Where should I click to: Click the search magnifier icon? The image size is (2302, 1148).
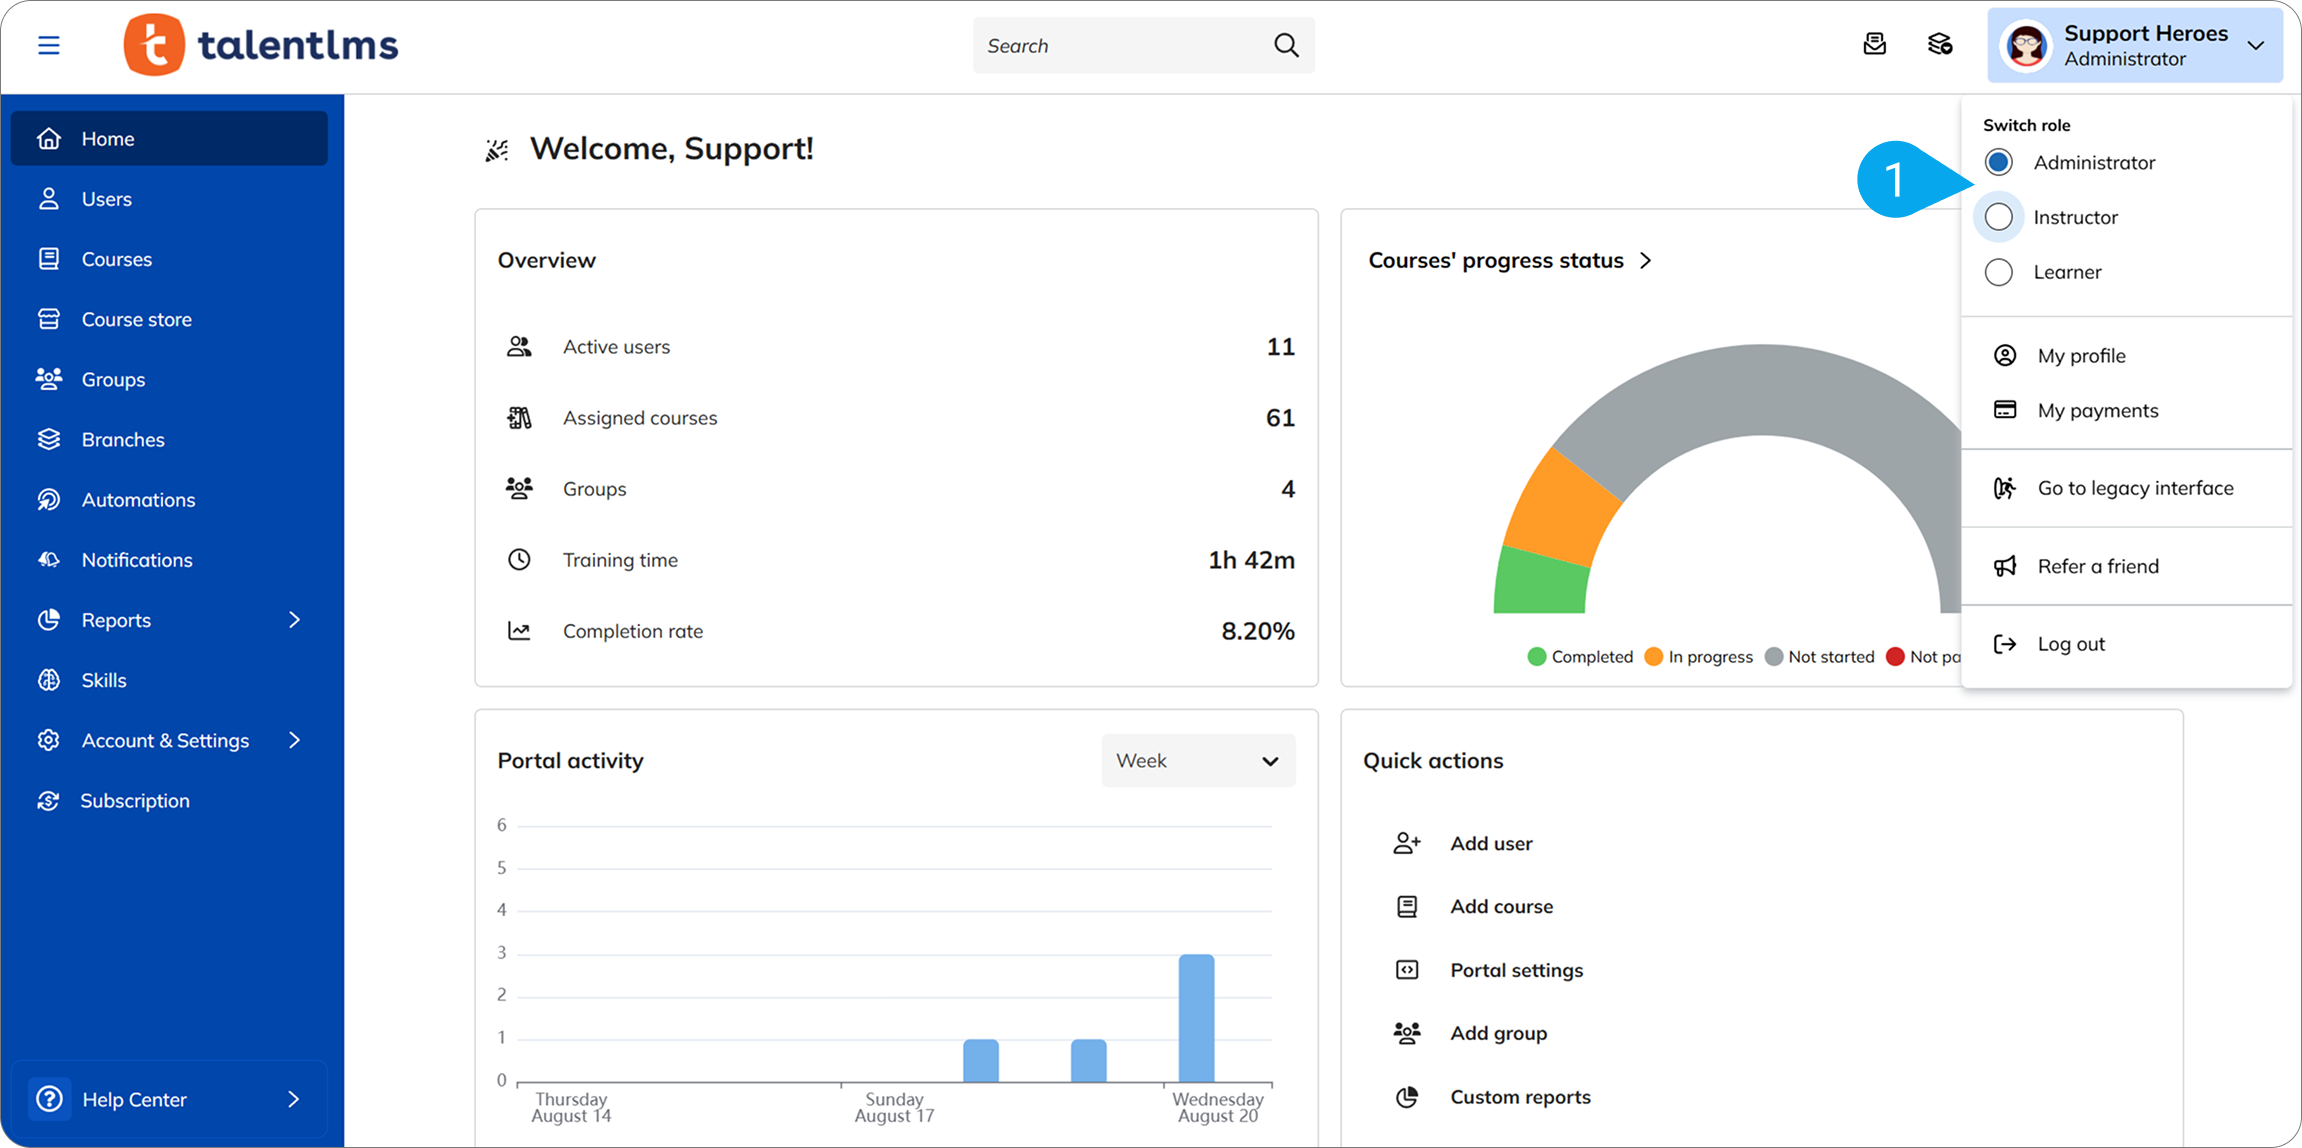pyautogui.click(x=1286, y=46)
